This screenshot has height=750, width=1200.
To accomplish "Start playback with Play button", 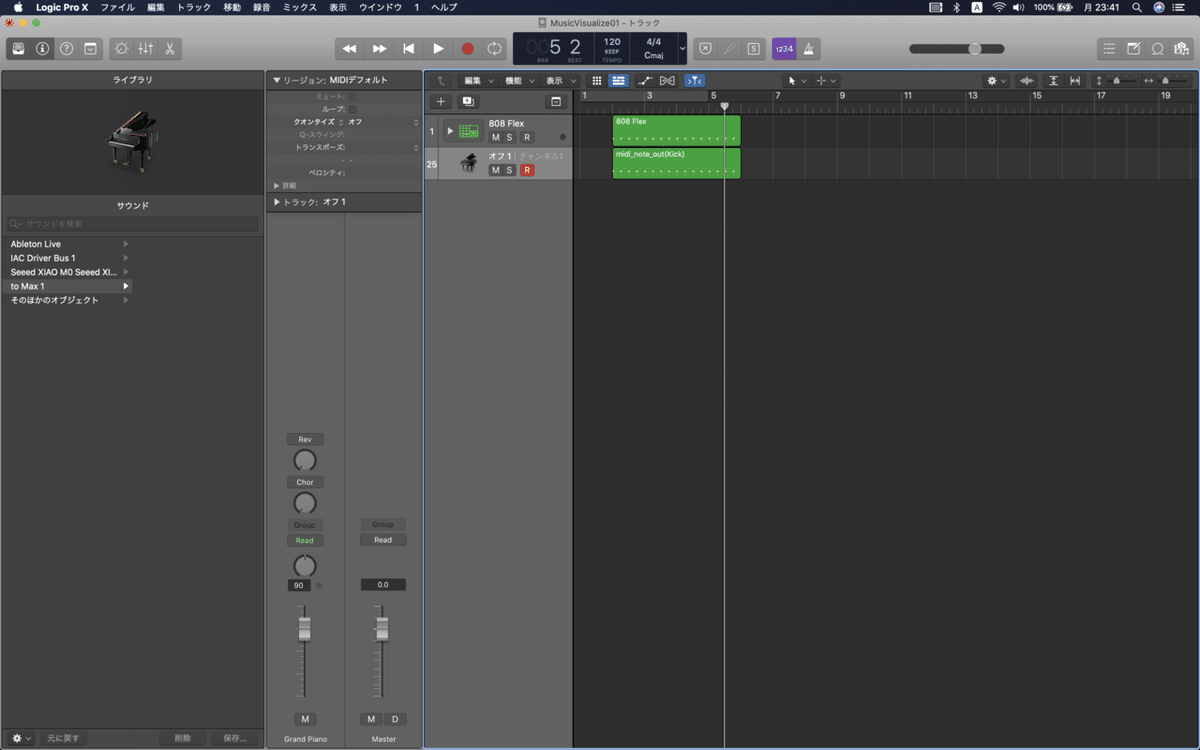I will click(438, 48).
